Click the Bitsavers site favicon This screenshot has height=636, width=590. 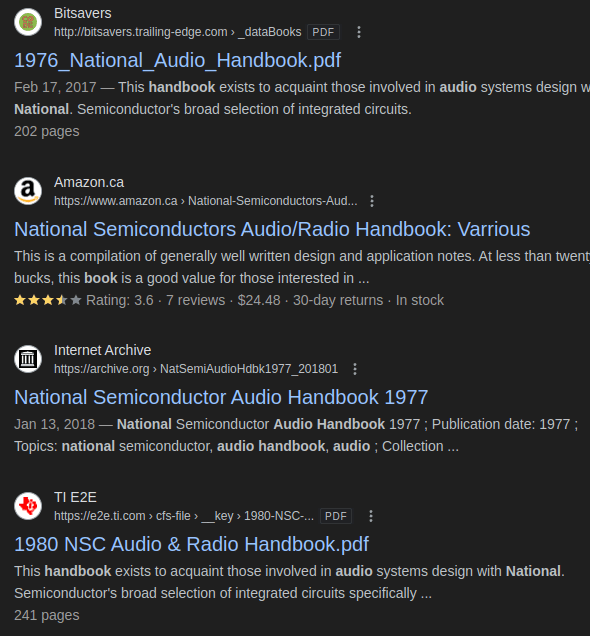[x=28, y=22]
